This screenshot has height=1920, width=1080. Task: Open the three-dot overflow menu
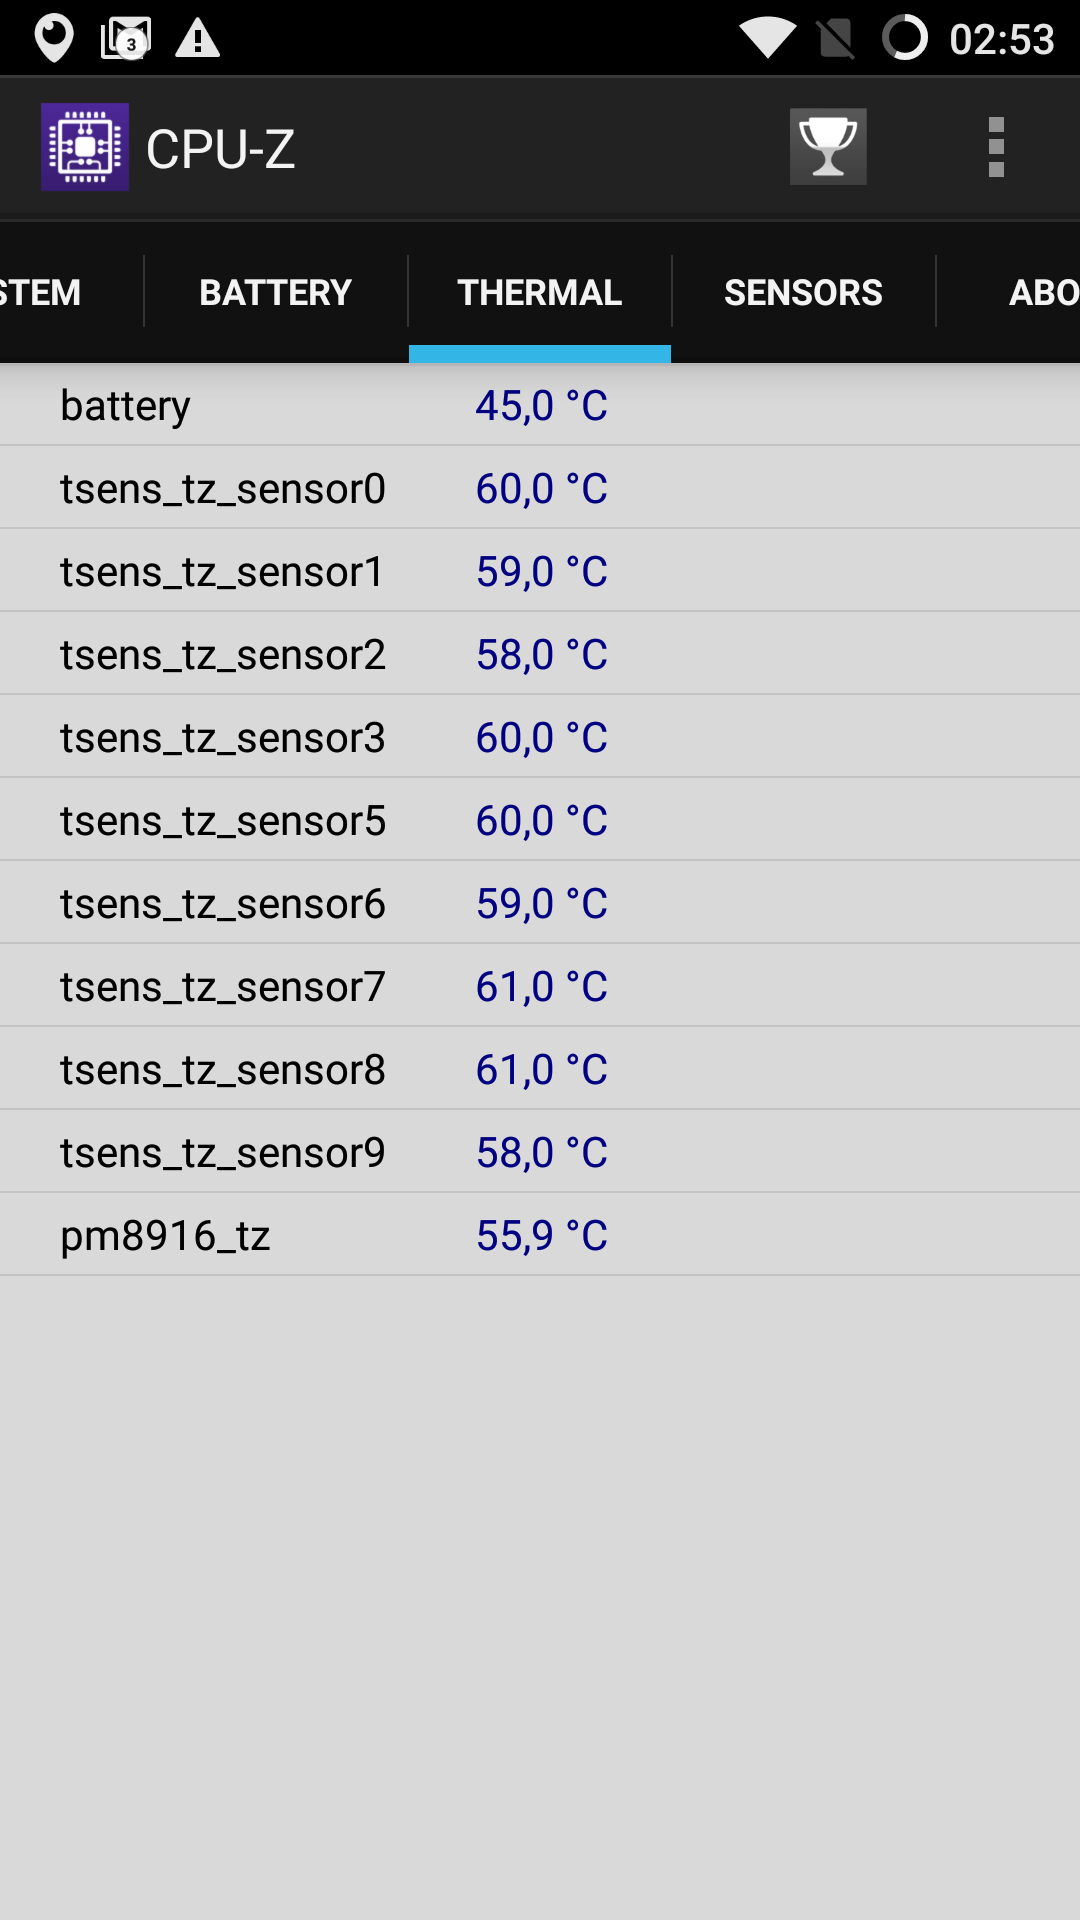(995, 147)
